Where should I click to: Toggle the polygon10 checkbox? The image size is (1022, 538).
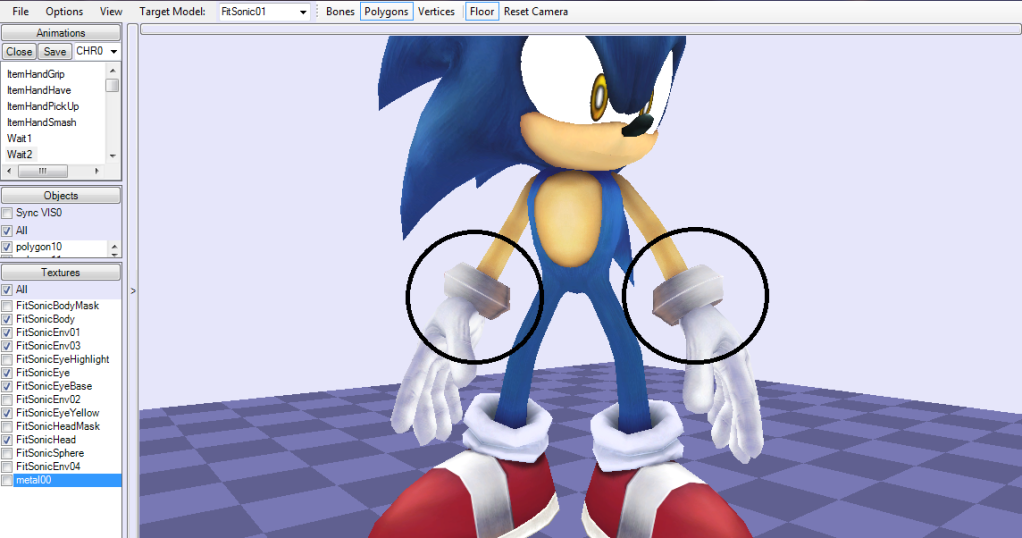[x=7, y=247]
